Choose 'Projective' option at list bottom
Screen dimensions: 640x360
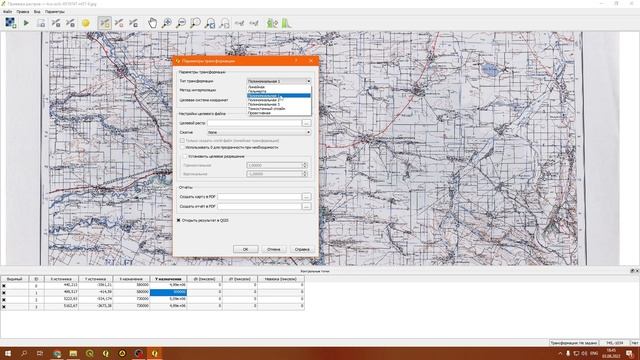click(279, 113)
